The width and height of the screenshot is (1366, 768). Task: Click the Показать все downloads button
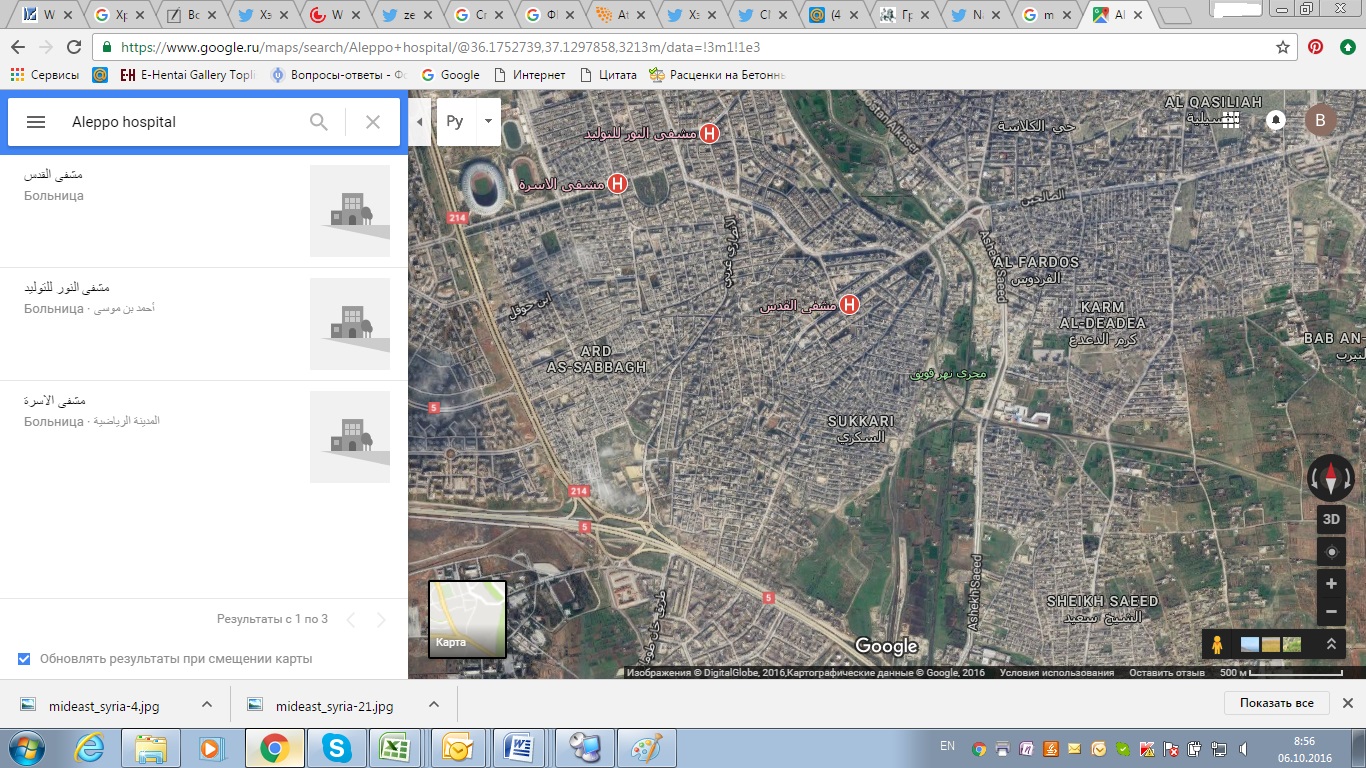[1276, 703]
